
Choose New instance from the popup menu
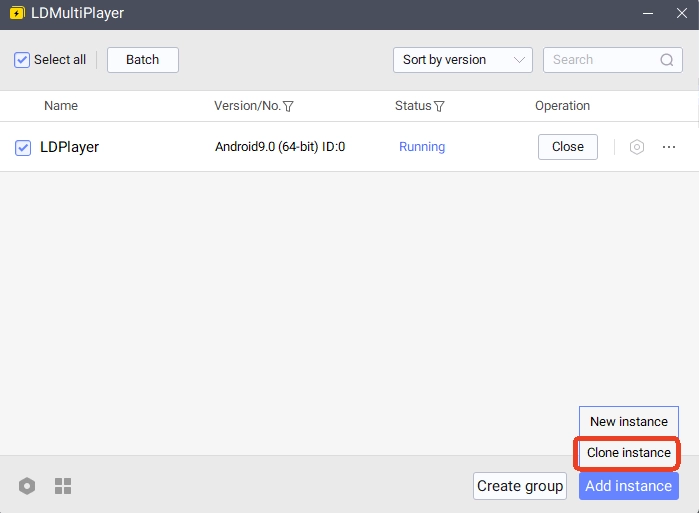628,422
